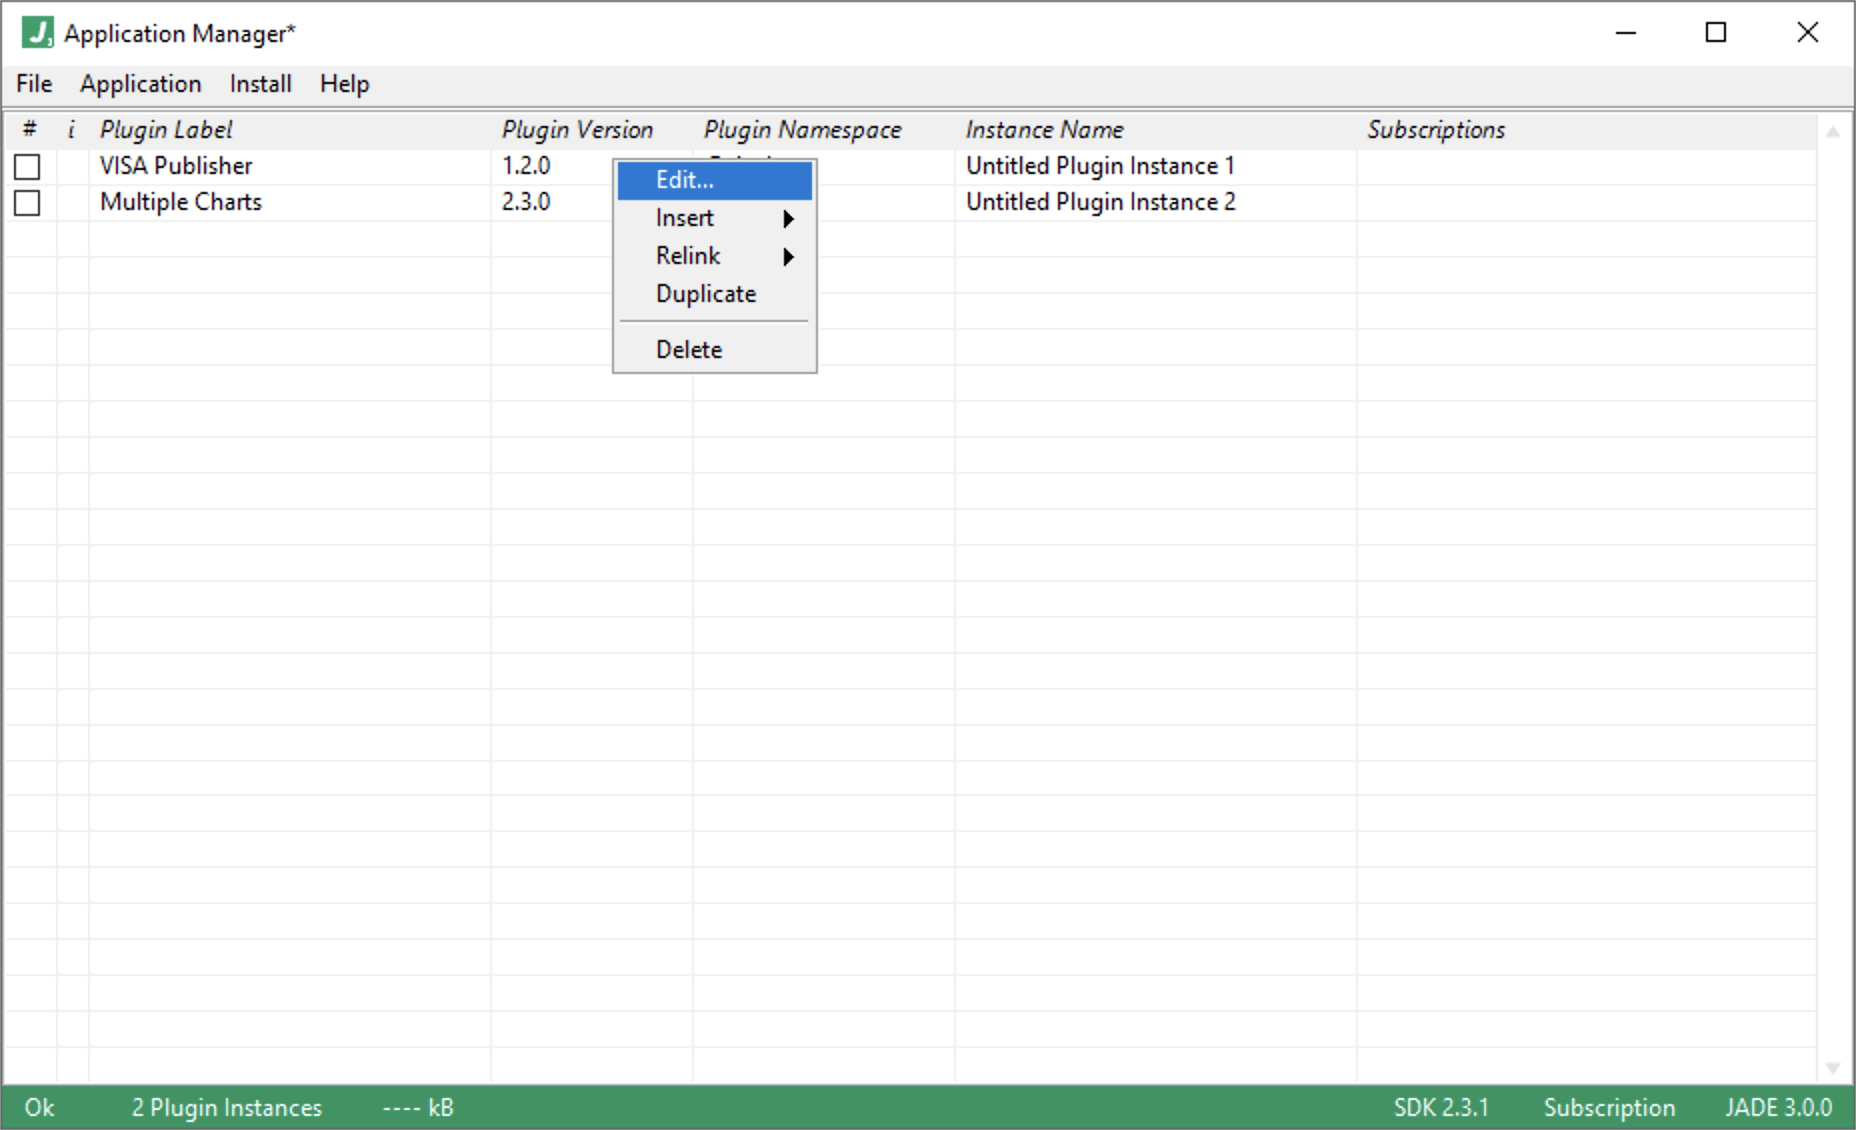
Task: Click the scrollbar down arrow
Action: pos(1833,1067)
